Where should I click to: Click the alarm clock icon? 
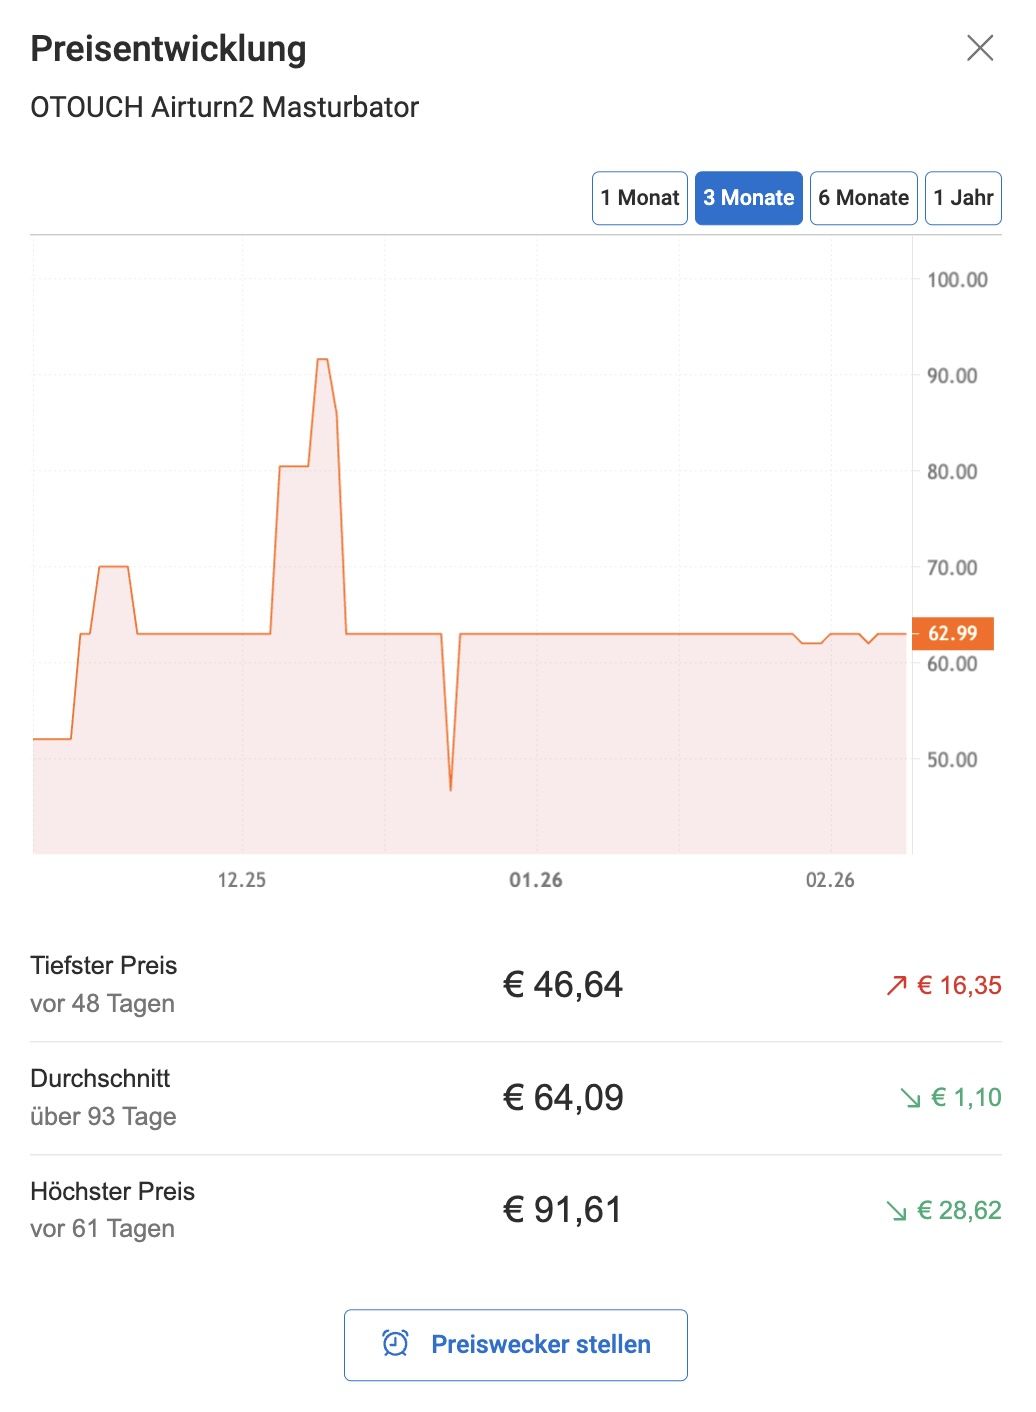coord(395,1343)
